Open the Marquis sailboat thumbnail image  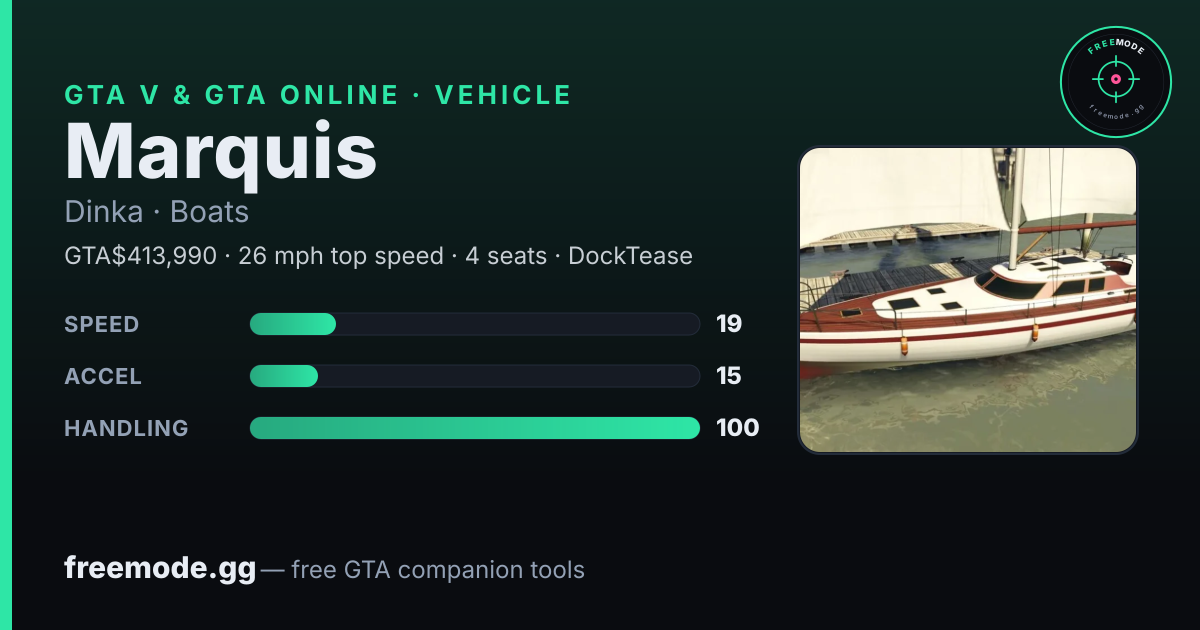(x=968, y=300)
